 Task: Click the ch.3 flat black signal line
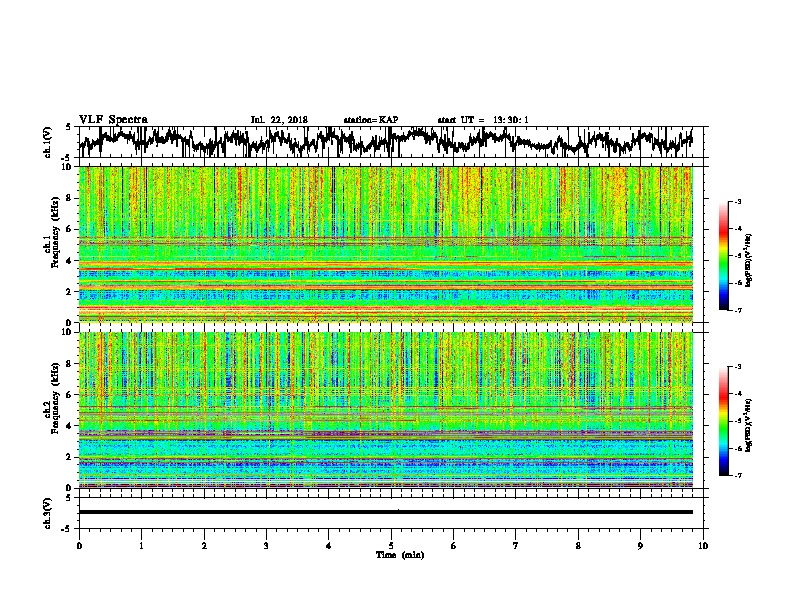tap(386, 512)
